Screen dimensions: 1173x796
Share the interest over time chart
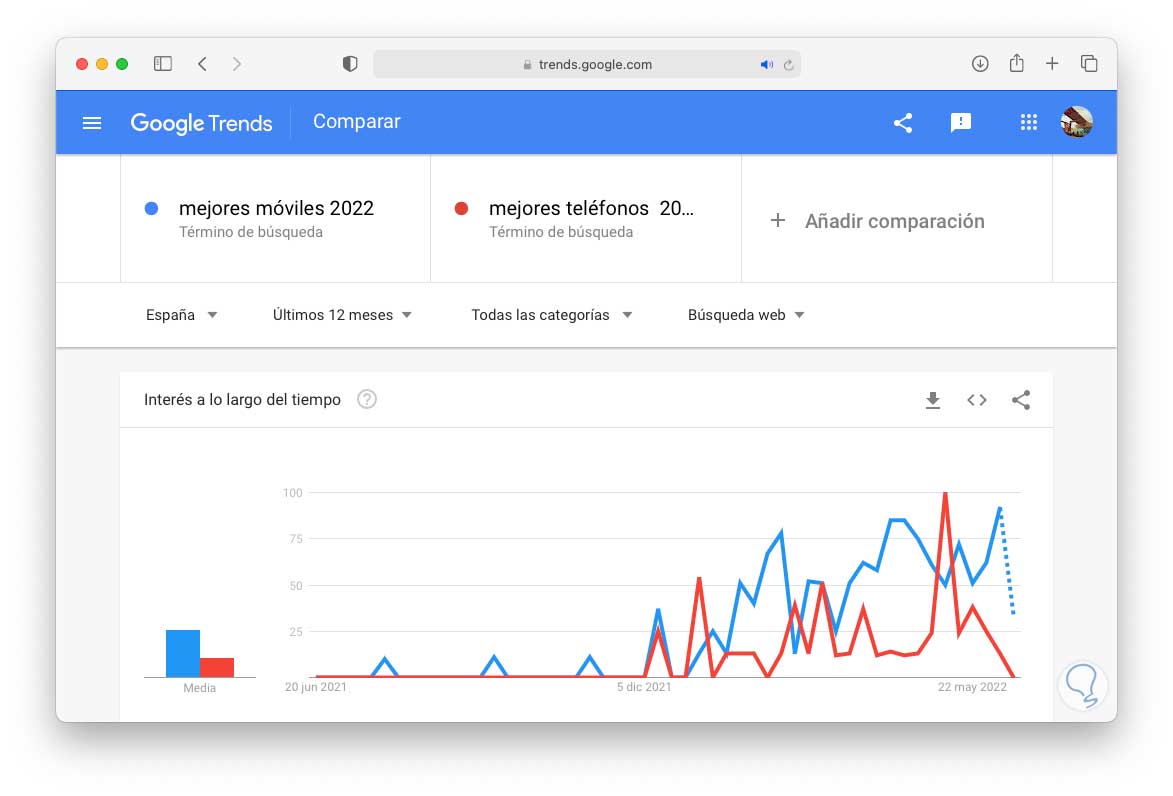point(1021,400)
